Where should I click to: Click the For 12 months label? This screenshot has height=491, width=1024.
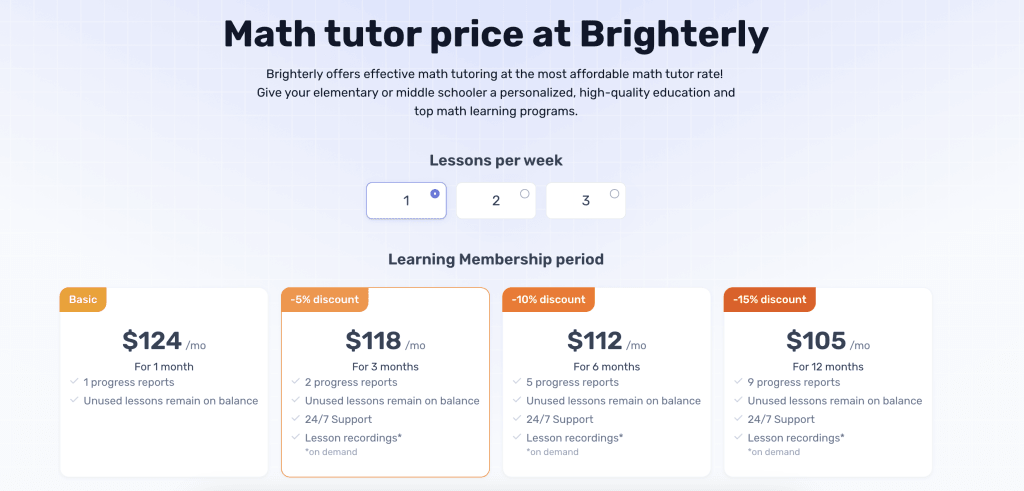tap(828, 366)
